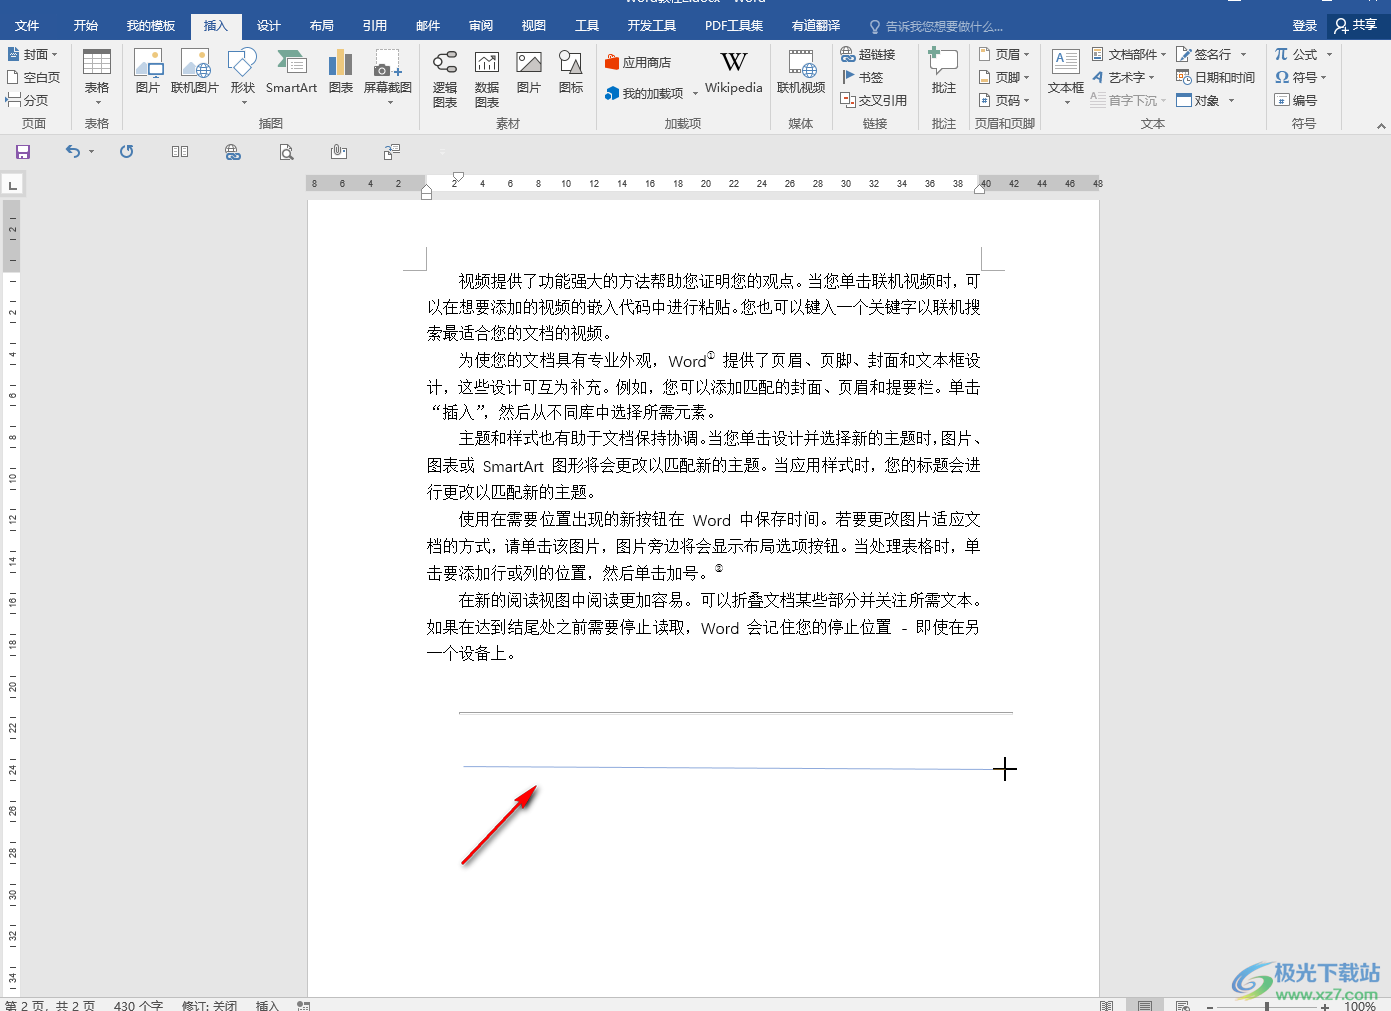
Task: Open 图片 in the 素材 group
Action: (529, 72)
